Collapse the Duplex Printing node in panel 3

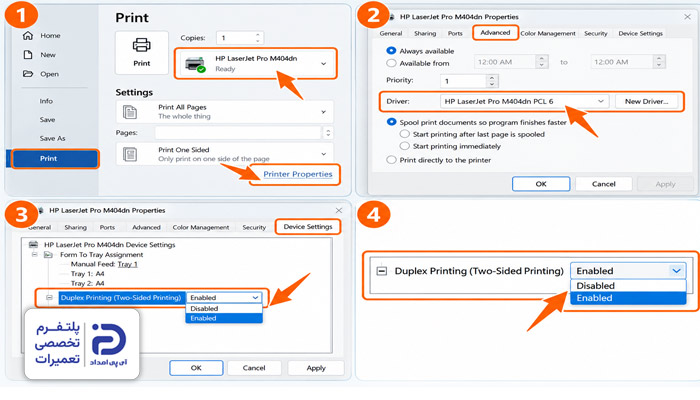49,297
